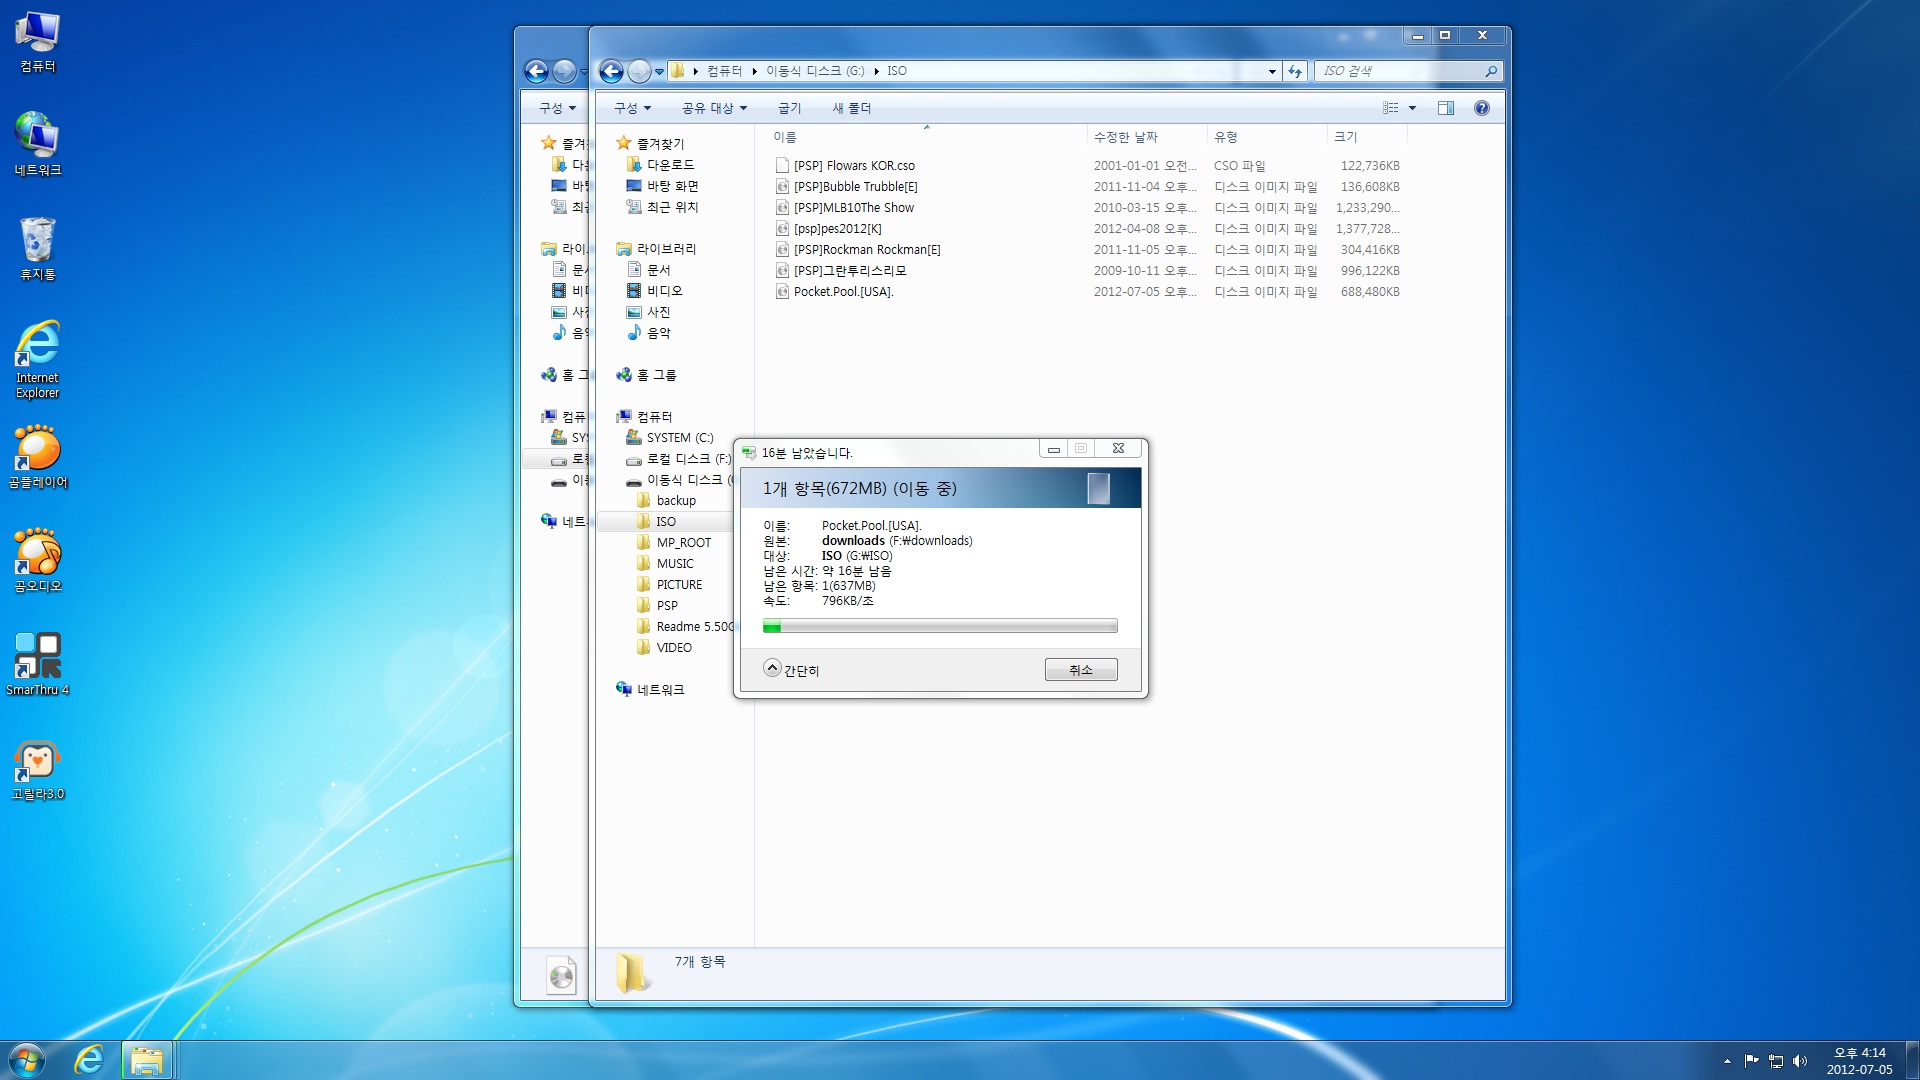
Task: Open the 구성 menu in back window
Action: tap(557, 108)
